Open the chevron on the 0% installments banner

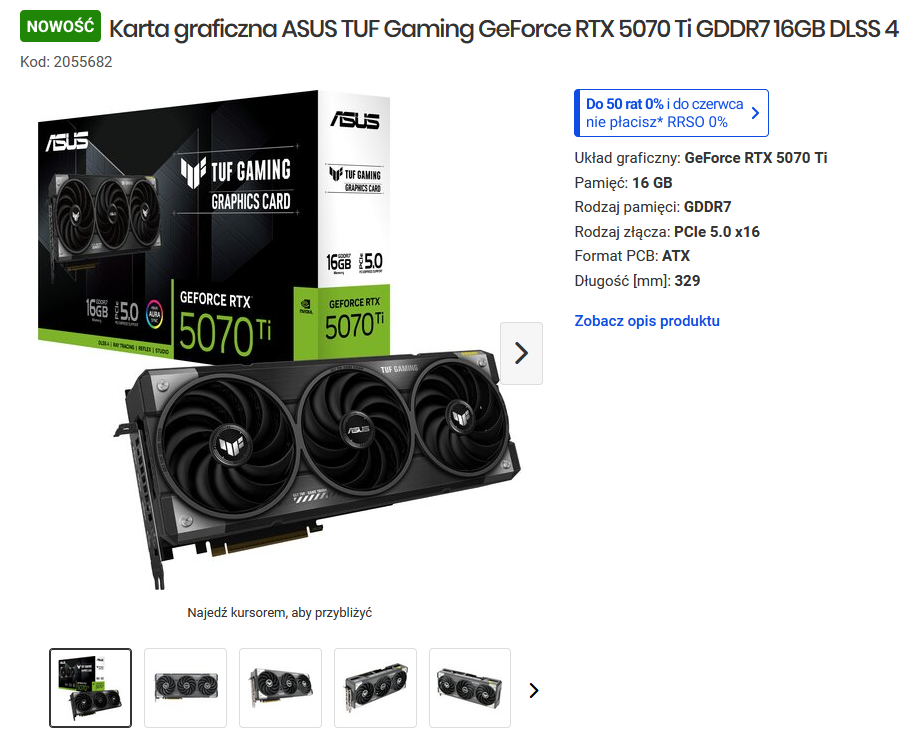(x=755, y=113)
